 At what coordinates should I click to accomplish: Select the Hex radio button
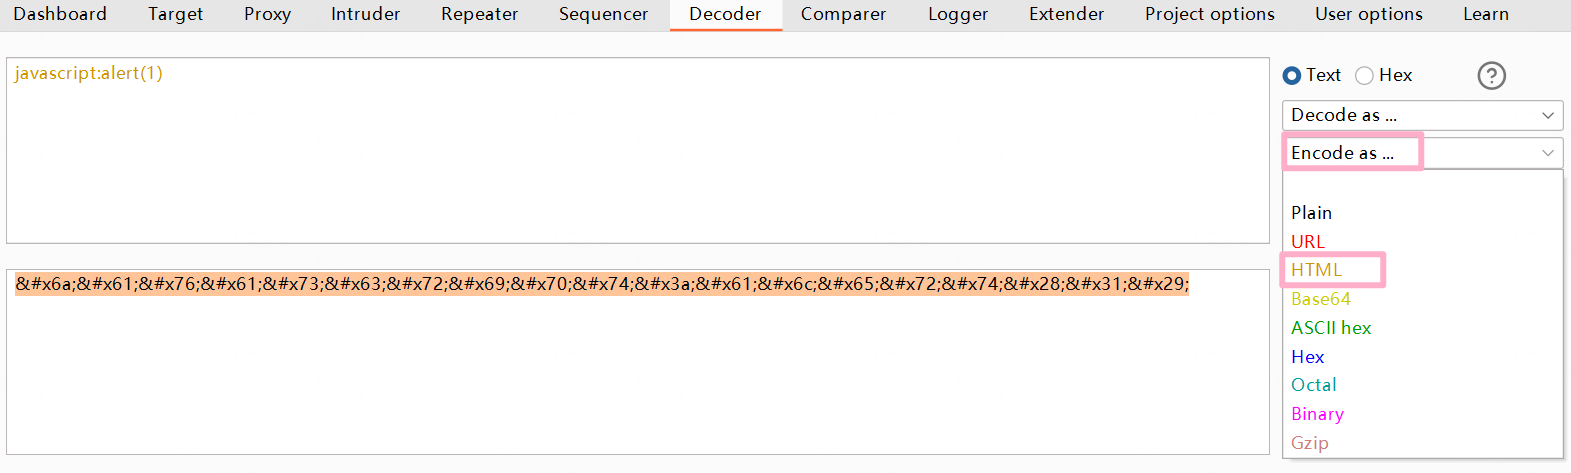point(1365,76)
